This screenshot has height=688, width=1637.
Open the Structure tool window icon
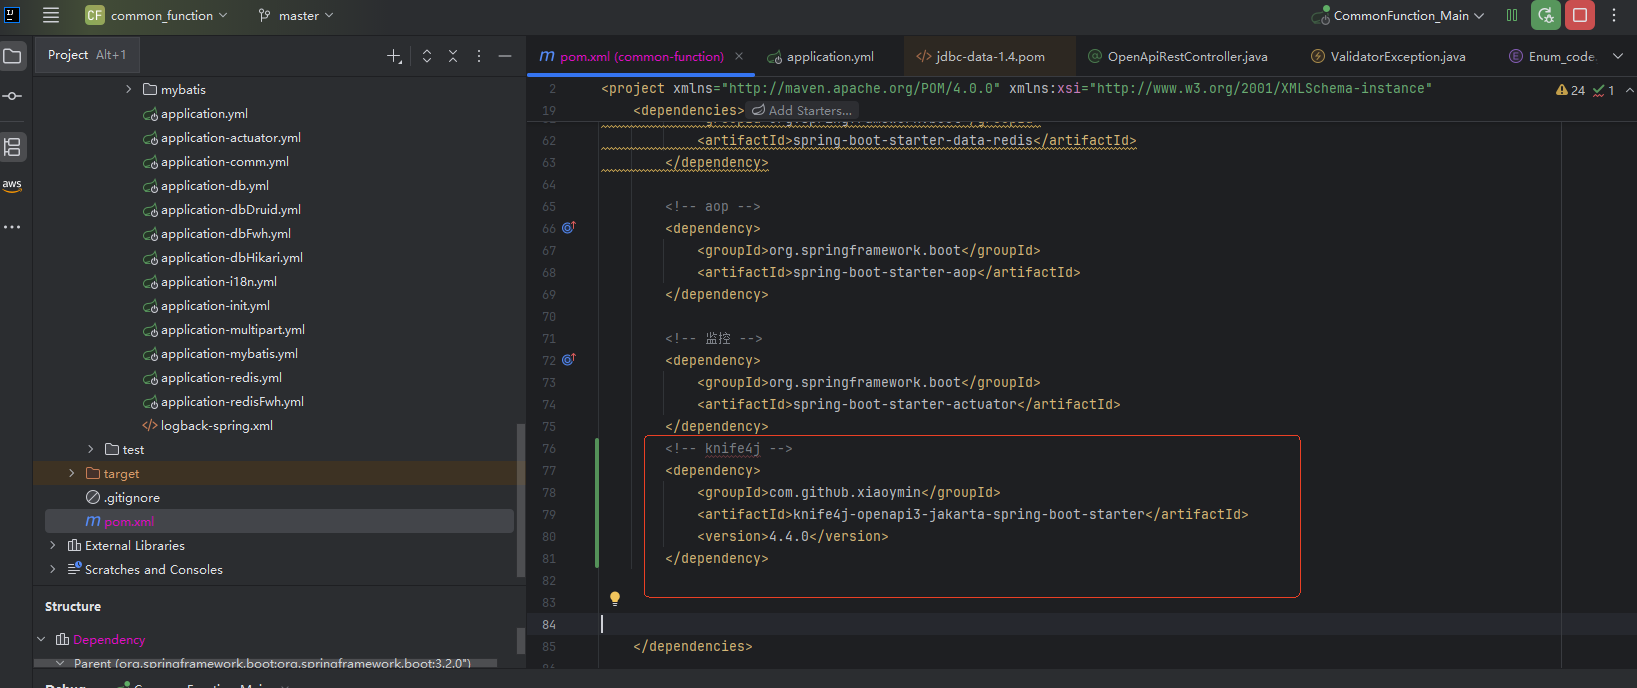12,147
